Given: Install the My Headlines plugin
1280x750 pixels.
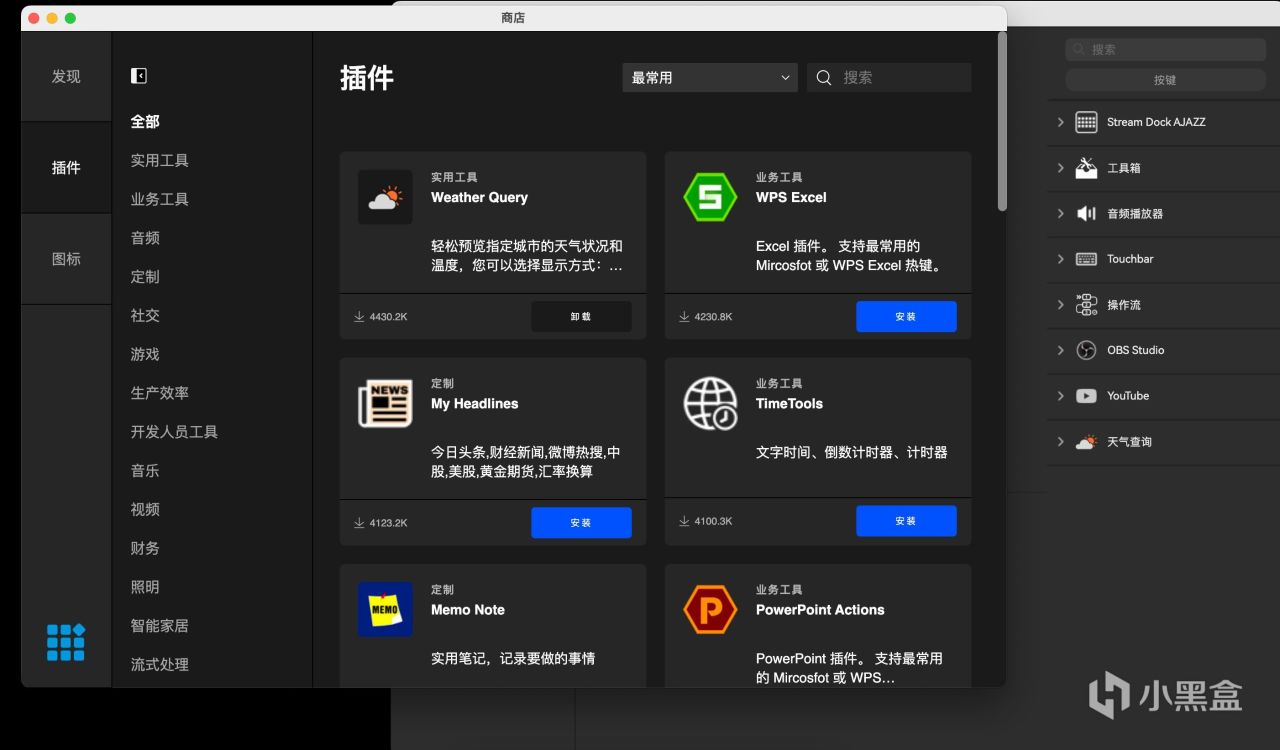Looking at the screenshot, I should point(581,522).
